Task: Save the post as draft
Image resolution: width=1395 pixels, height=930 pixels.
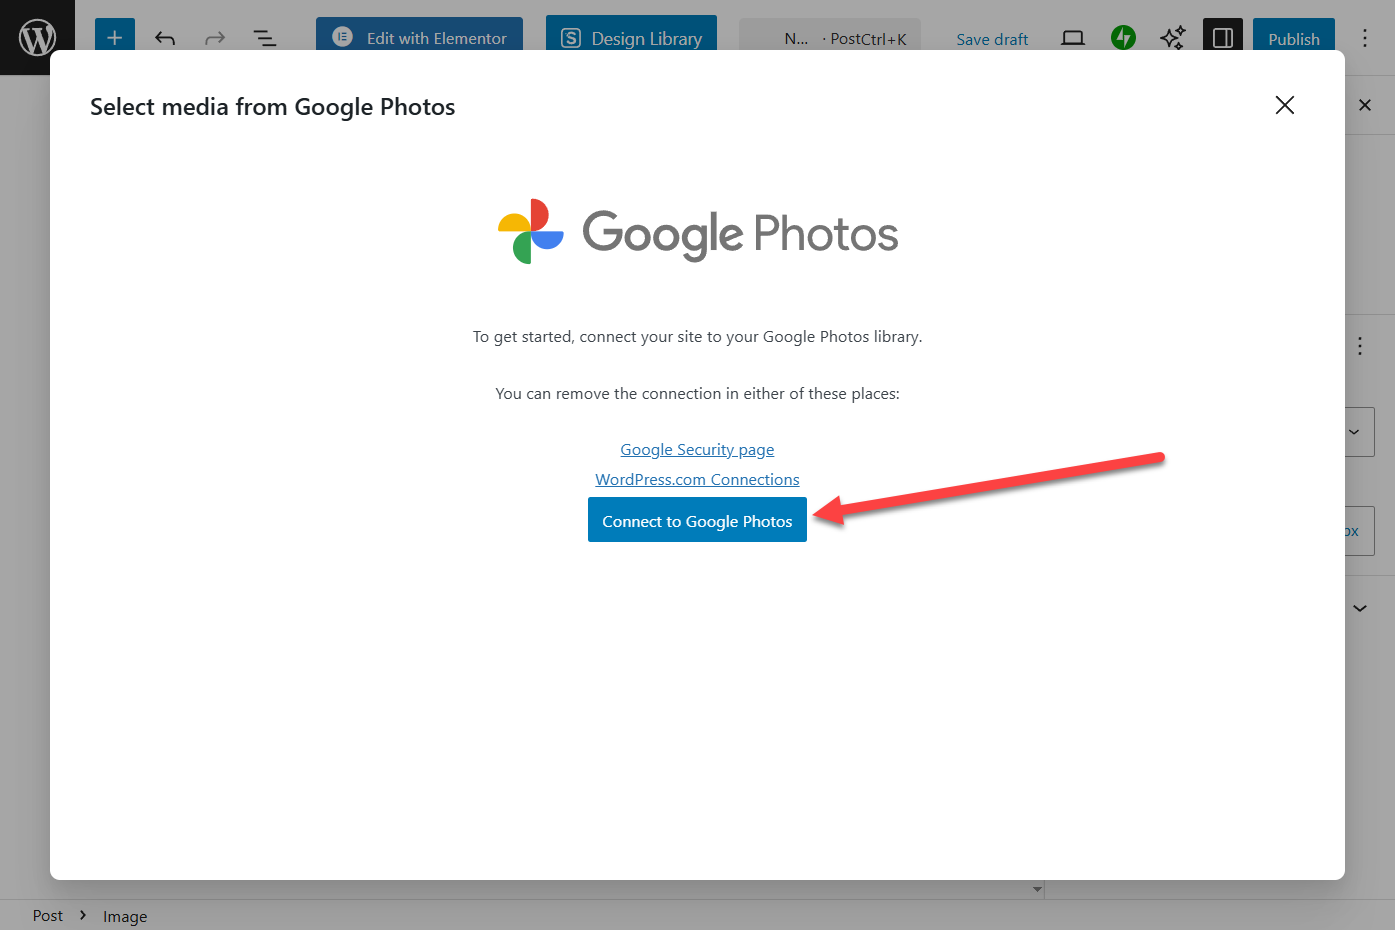Action: (x=992, y=39)
